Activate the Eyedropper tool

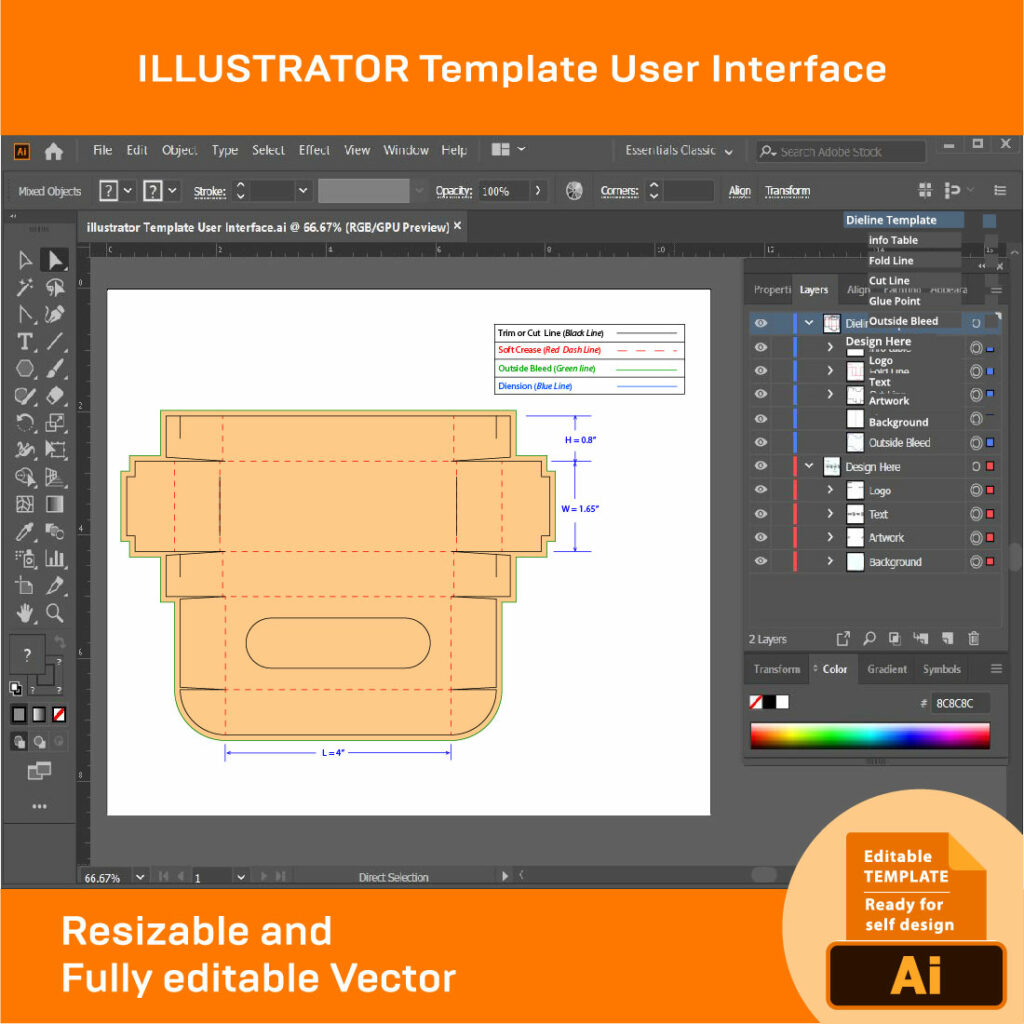[24, 530]
